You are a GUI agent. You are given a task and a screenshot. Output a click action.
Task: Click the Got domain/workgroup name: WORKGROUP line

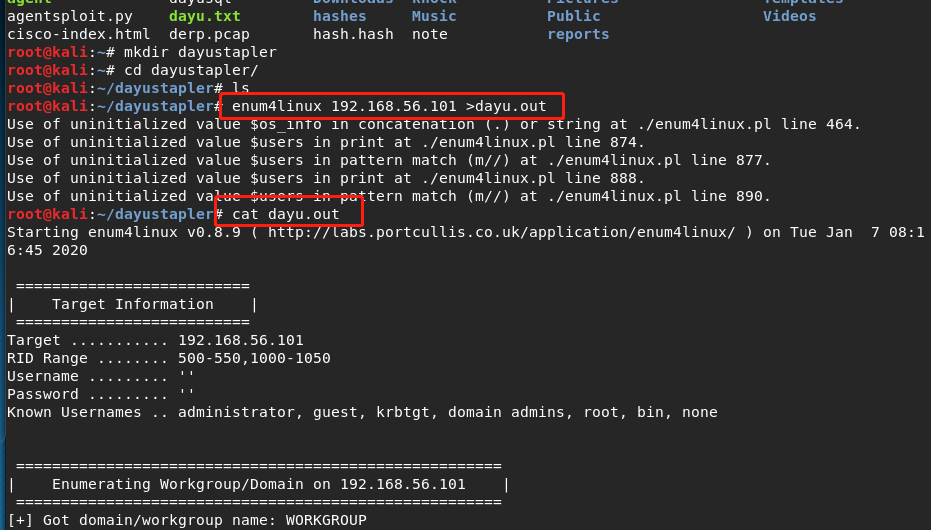(x=187, y=521)
